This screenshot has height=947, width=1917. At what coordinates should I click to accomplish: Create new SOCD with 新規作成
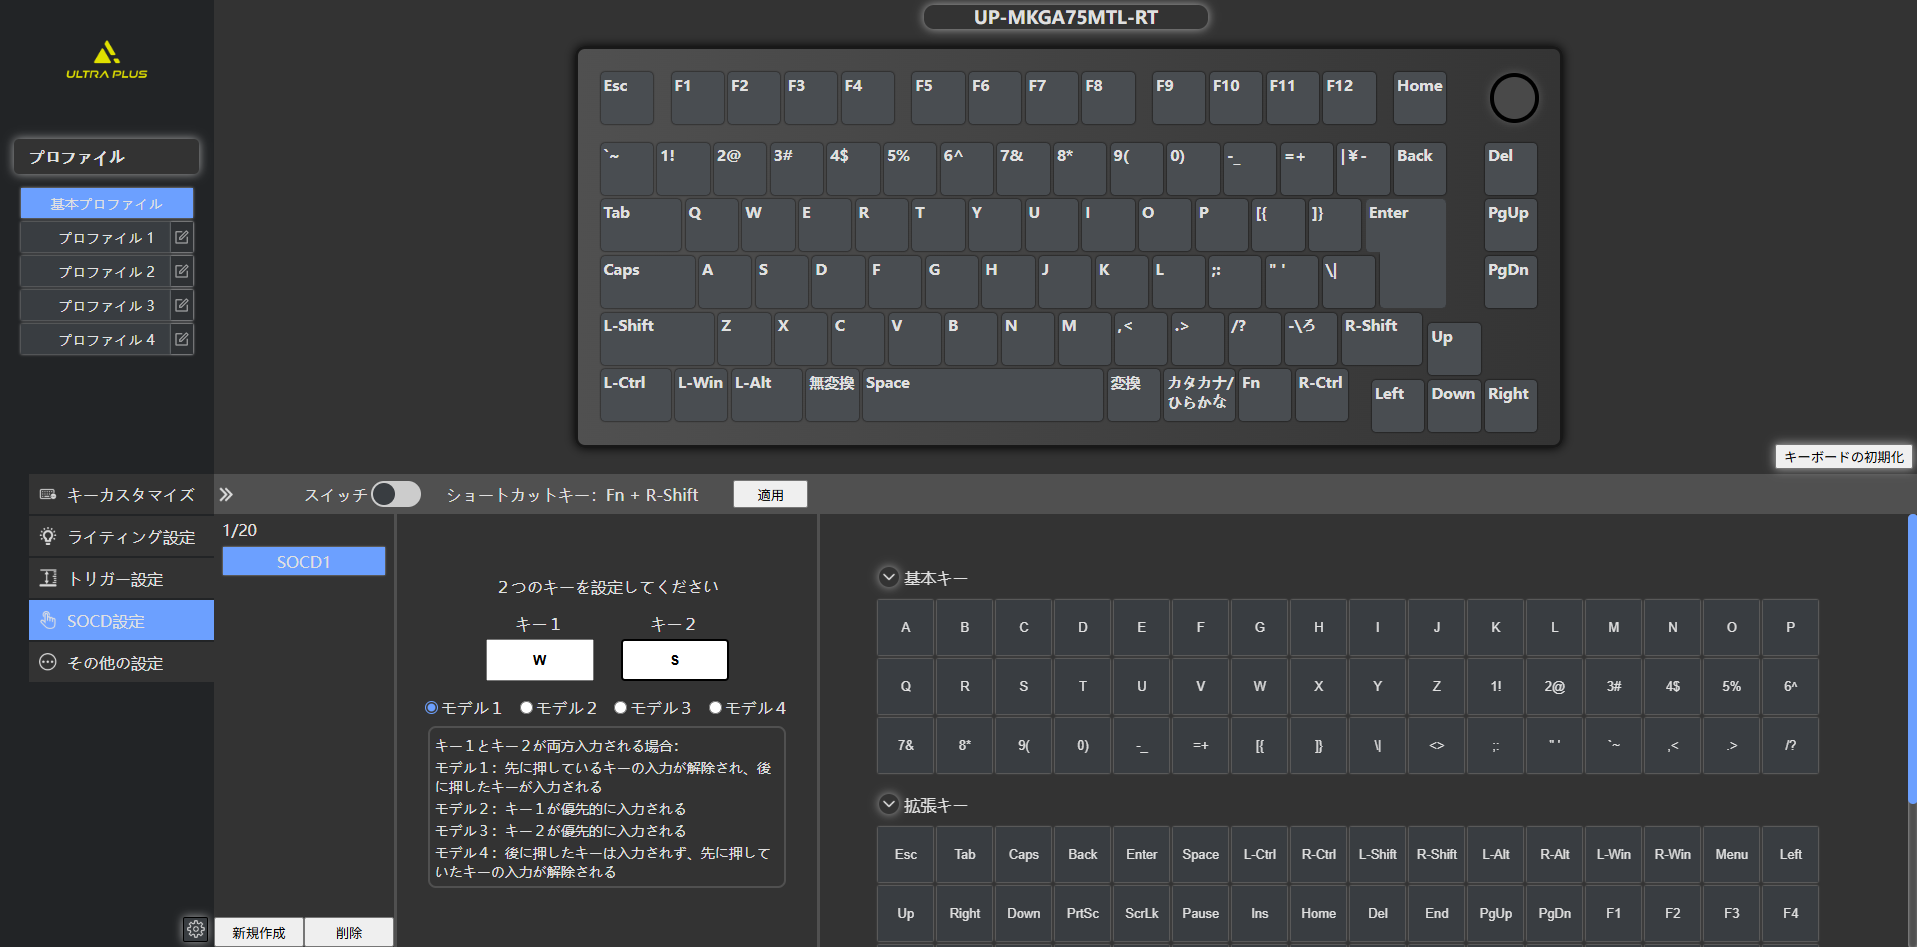(x=259, y=932)
